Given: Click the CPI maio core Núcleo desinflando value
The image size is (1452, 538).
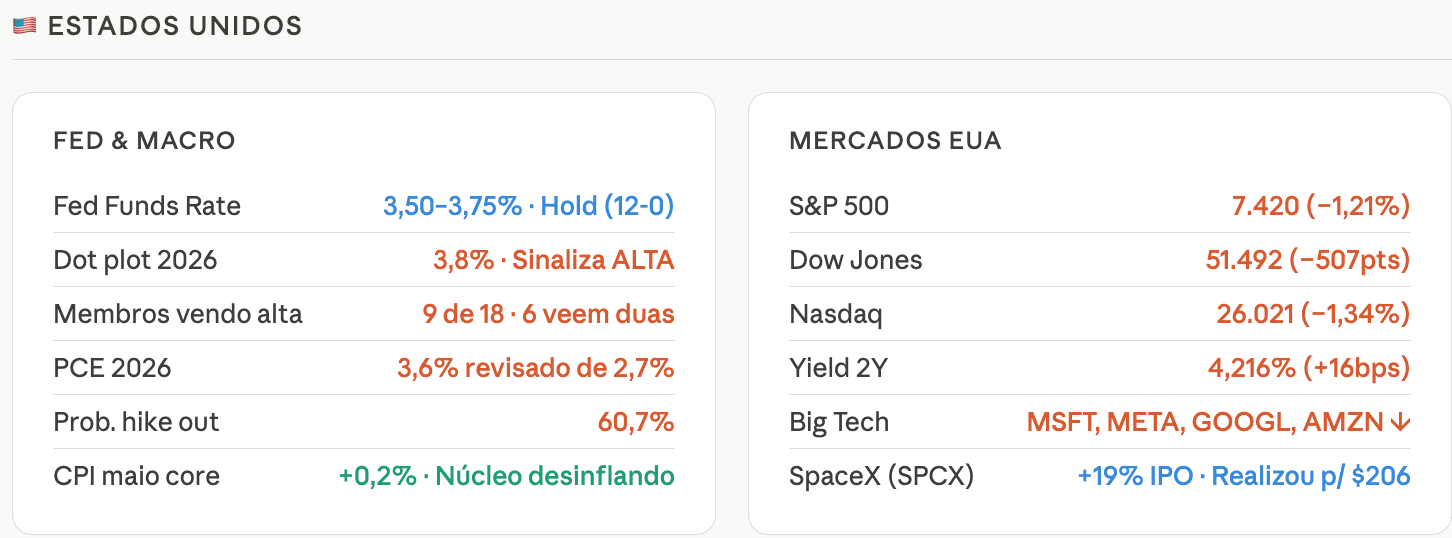Looking at the screenshot, I should [x=507, y=476].
